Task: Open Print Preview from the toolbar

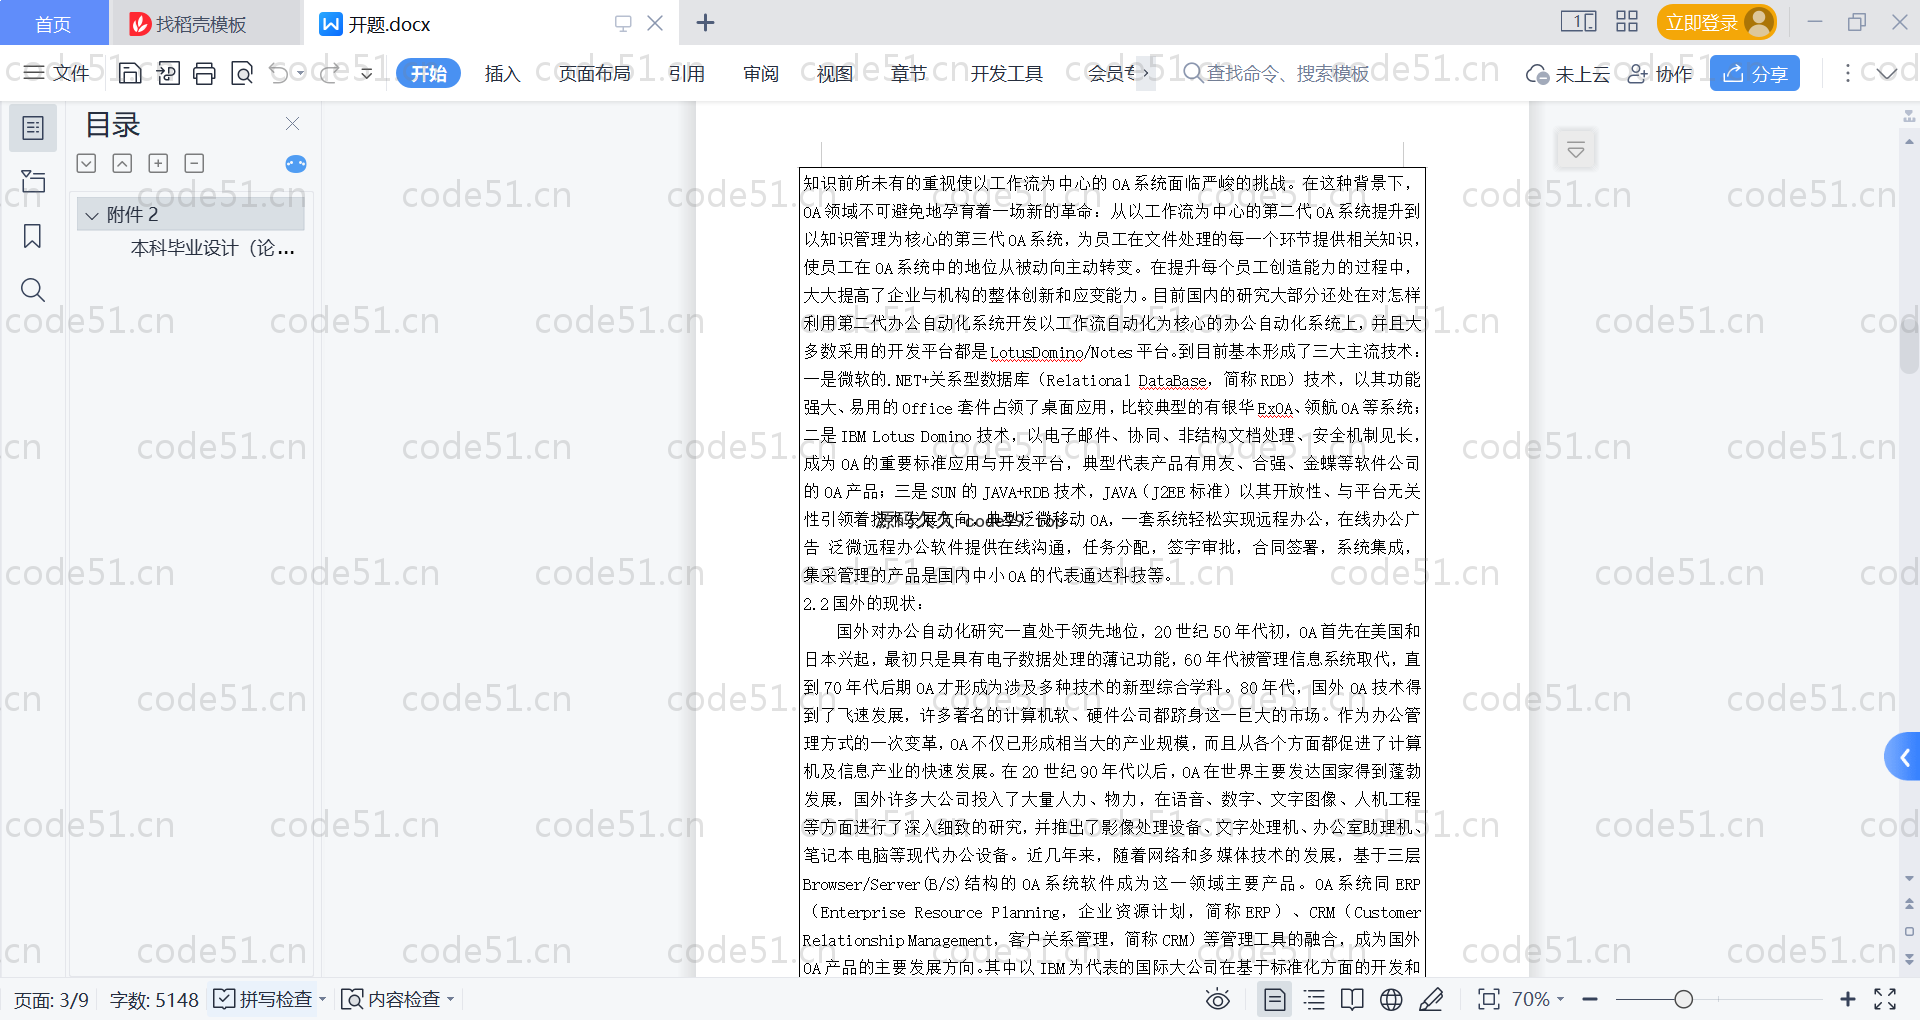Action: [241, 73]
